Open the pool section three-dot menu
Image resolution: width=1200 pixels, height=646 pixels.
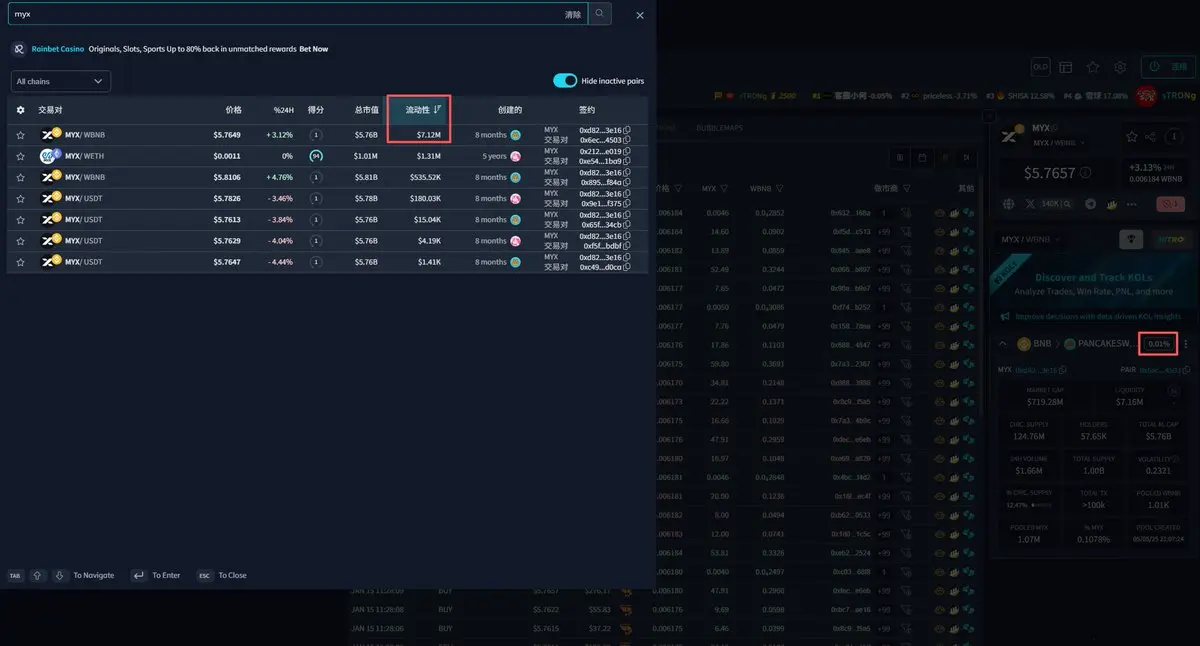1186,344
